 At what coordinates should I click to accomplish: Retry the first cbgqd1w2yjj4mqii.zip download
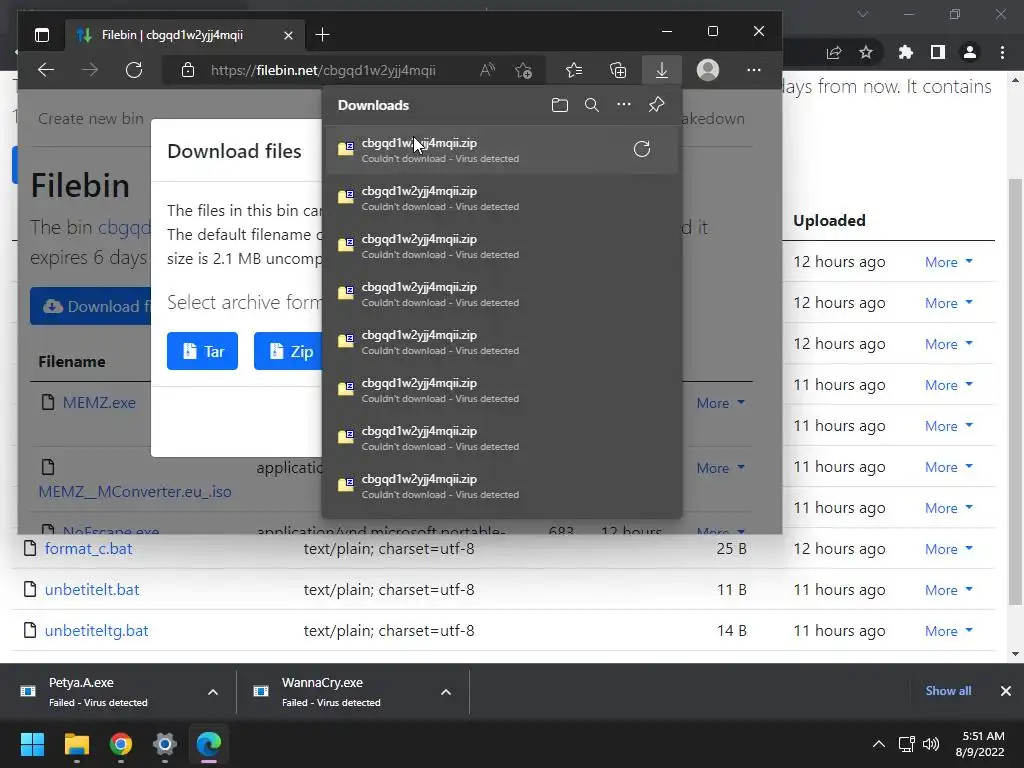click(x=642, y=150)
